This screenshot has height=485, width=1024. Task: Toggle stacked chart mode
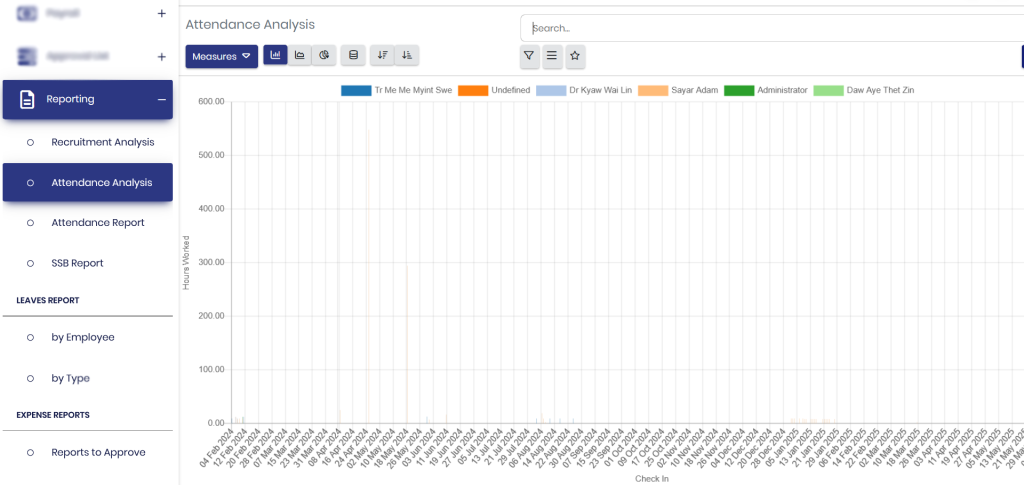(x=353, y=55)
